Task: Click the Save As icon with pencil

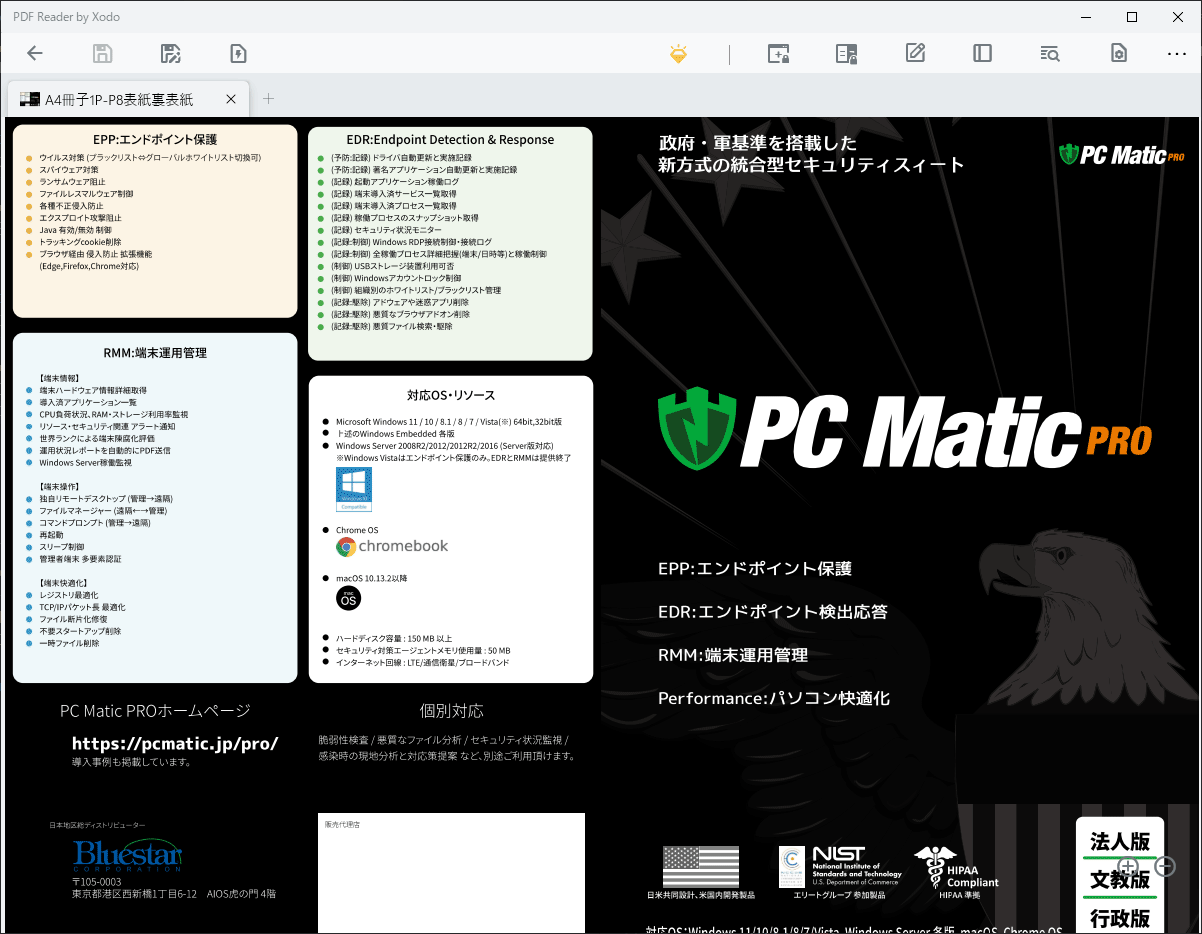Action: (170, 54)
